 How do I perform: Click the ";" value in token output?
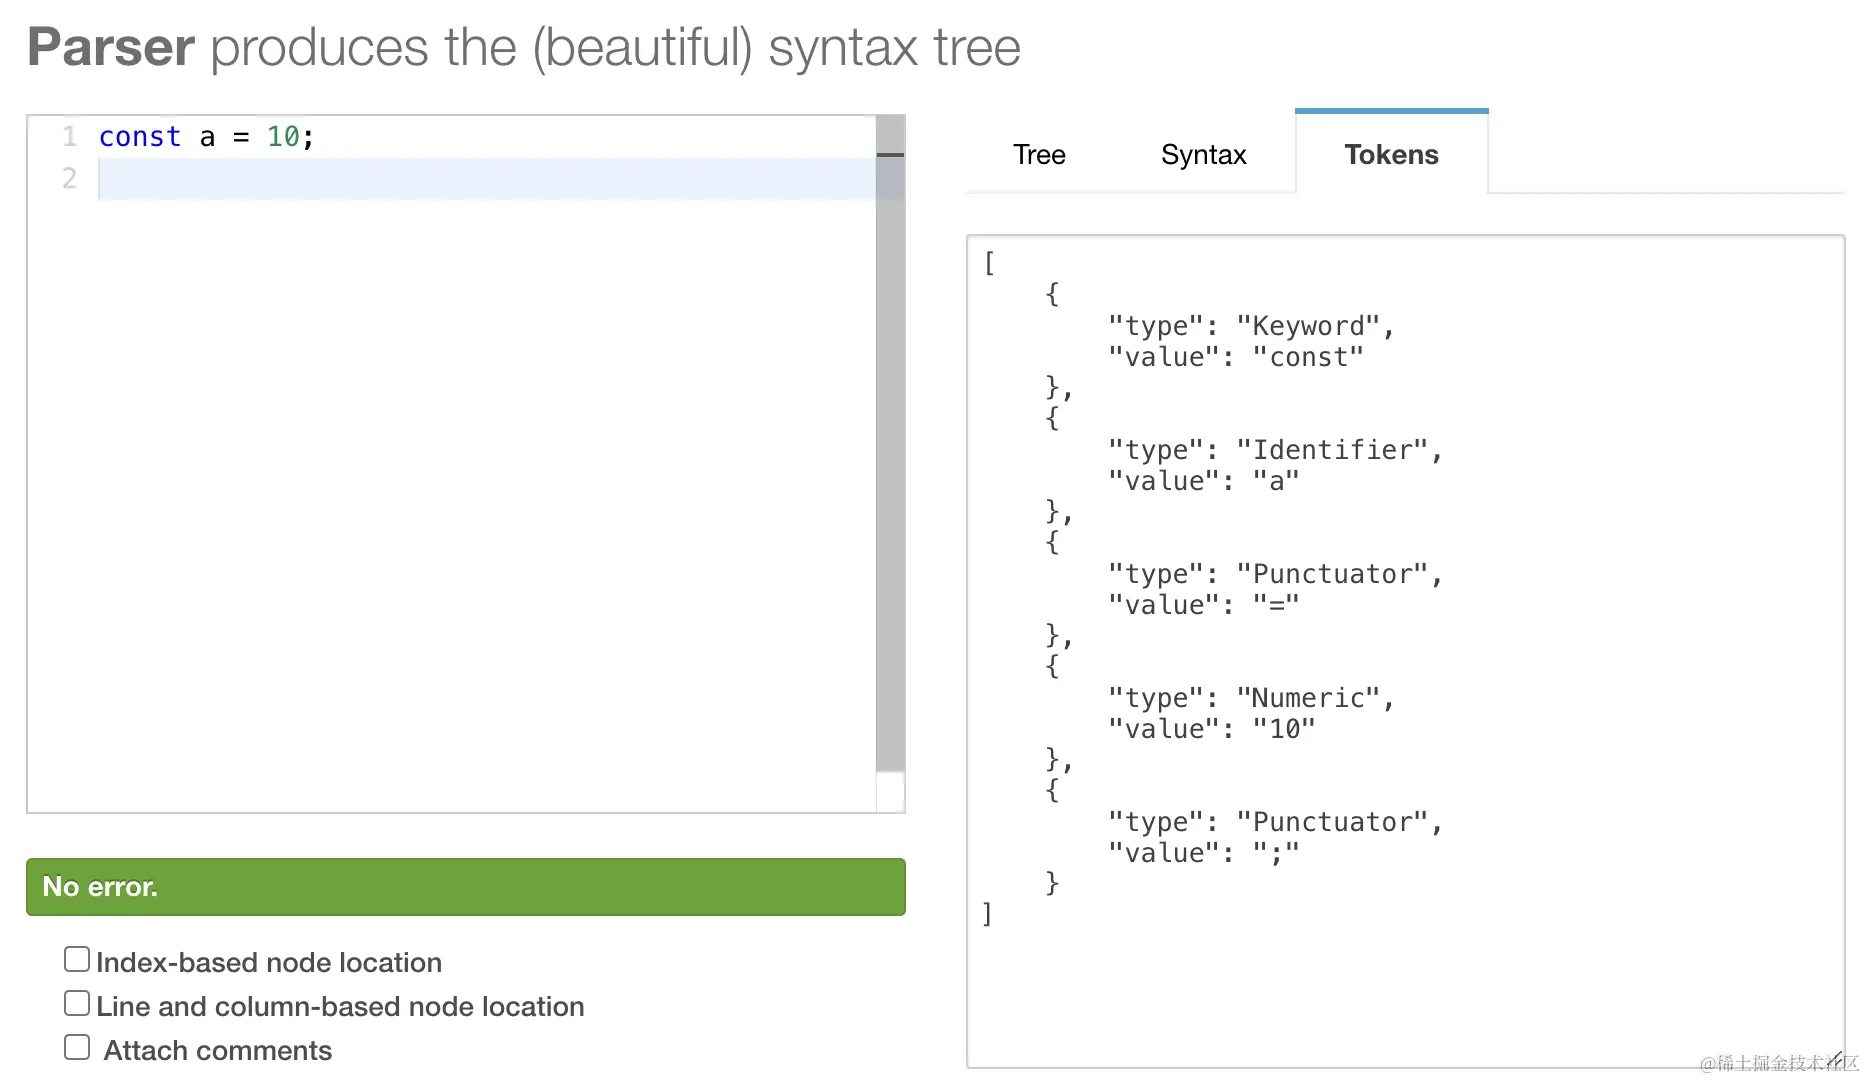coord(1276,853)
